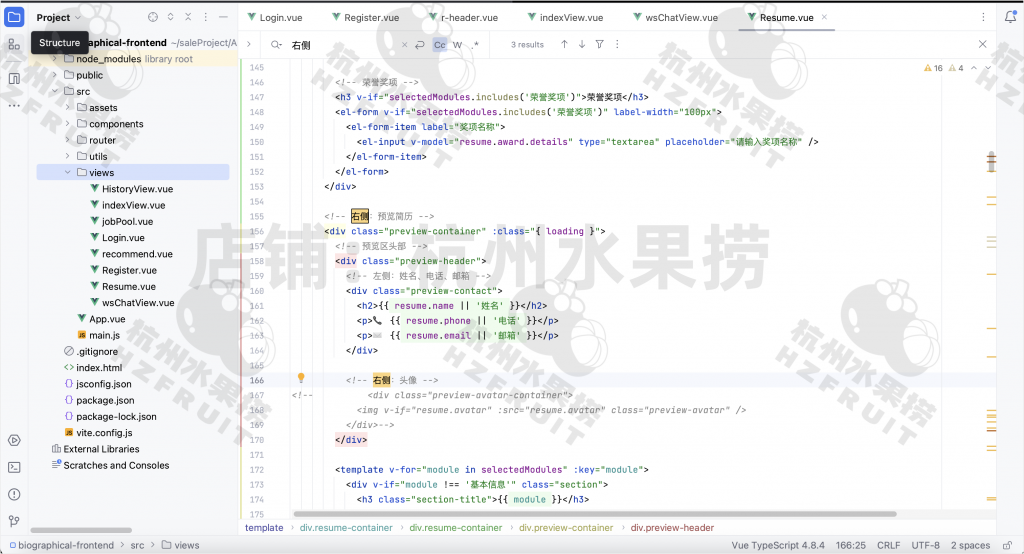Click Vue TypeScript 4.8.4 status widget
This screenshot has width=1024, height=554.
778,545
